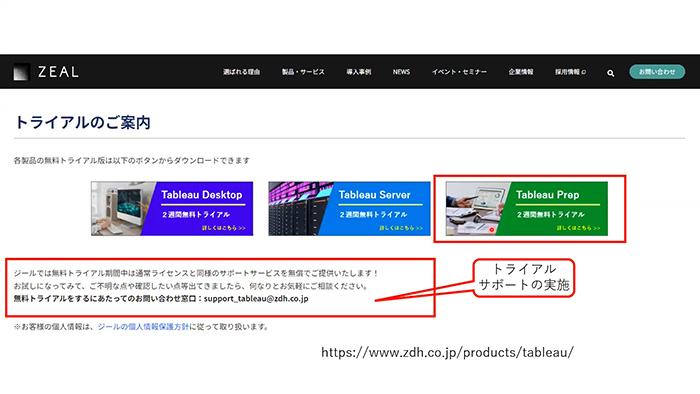Click 詳しくはこちら on Tableau Prep banner
700x394 pixels.
point(578,228)
